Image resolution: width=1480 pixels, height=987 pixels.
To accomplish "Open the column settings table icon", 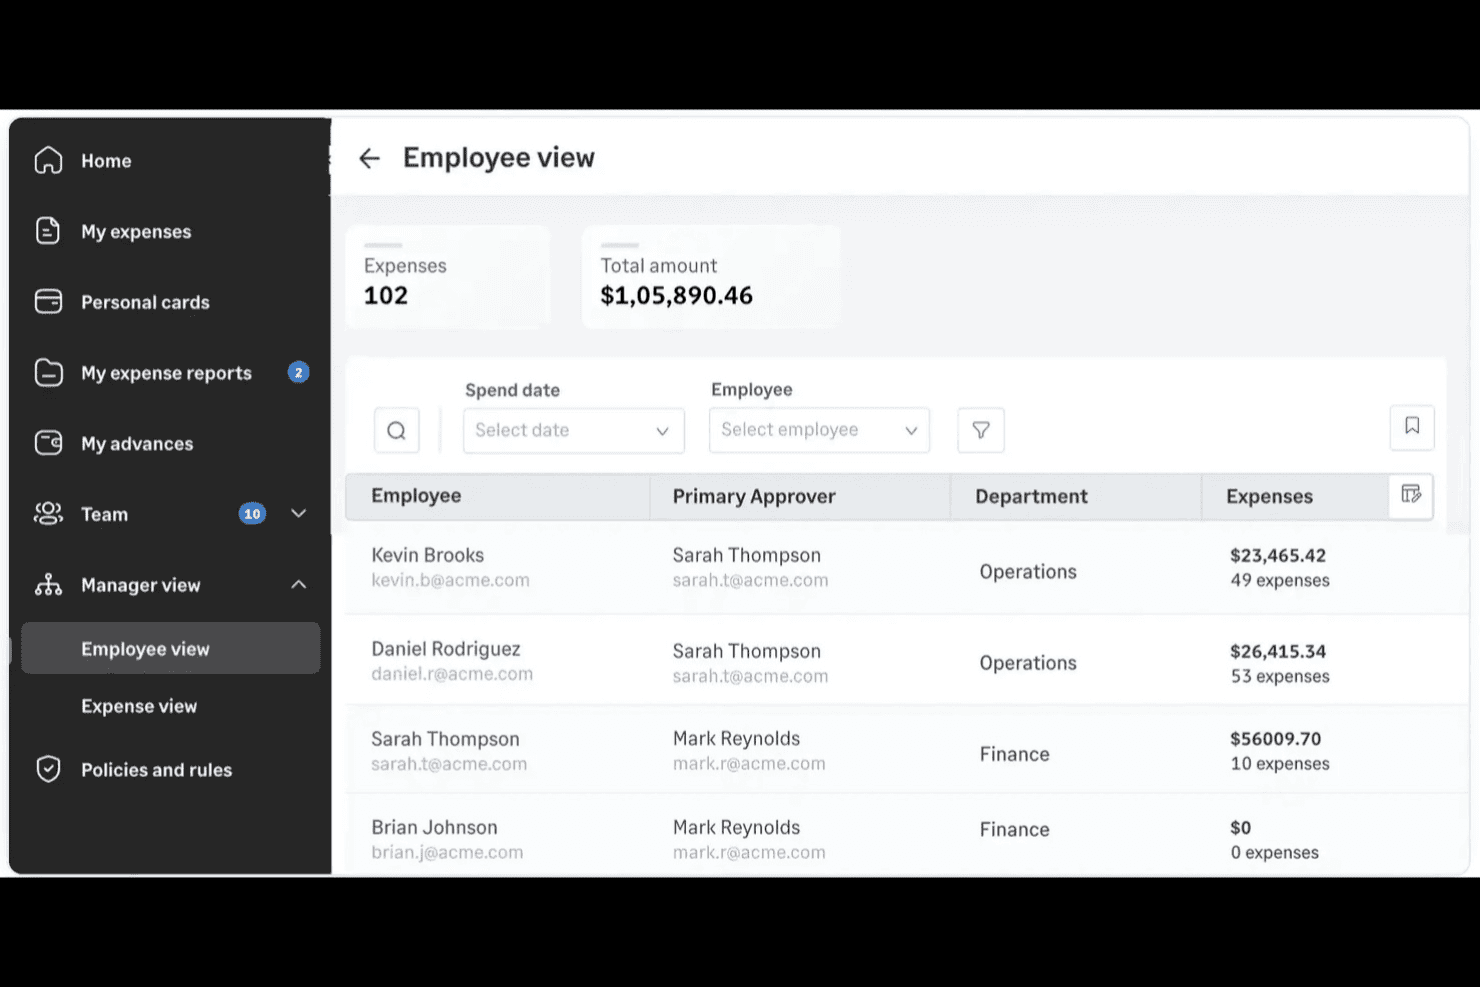I will click(x=1411, y=495).
